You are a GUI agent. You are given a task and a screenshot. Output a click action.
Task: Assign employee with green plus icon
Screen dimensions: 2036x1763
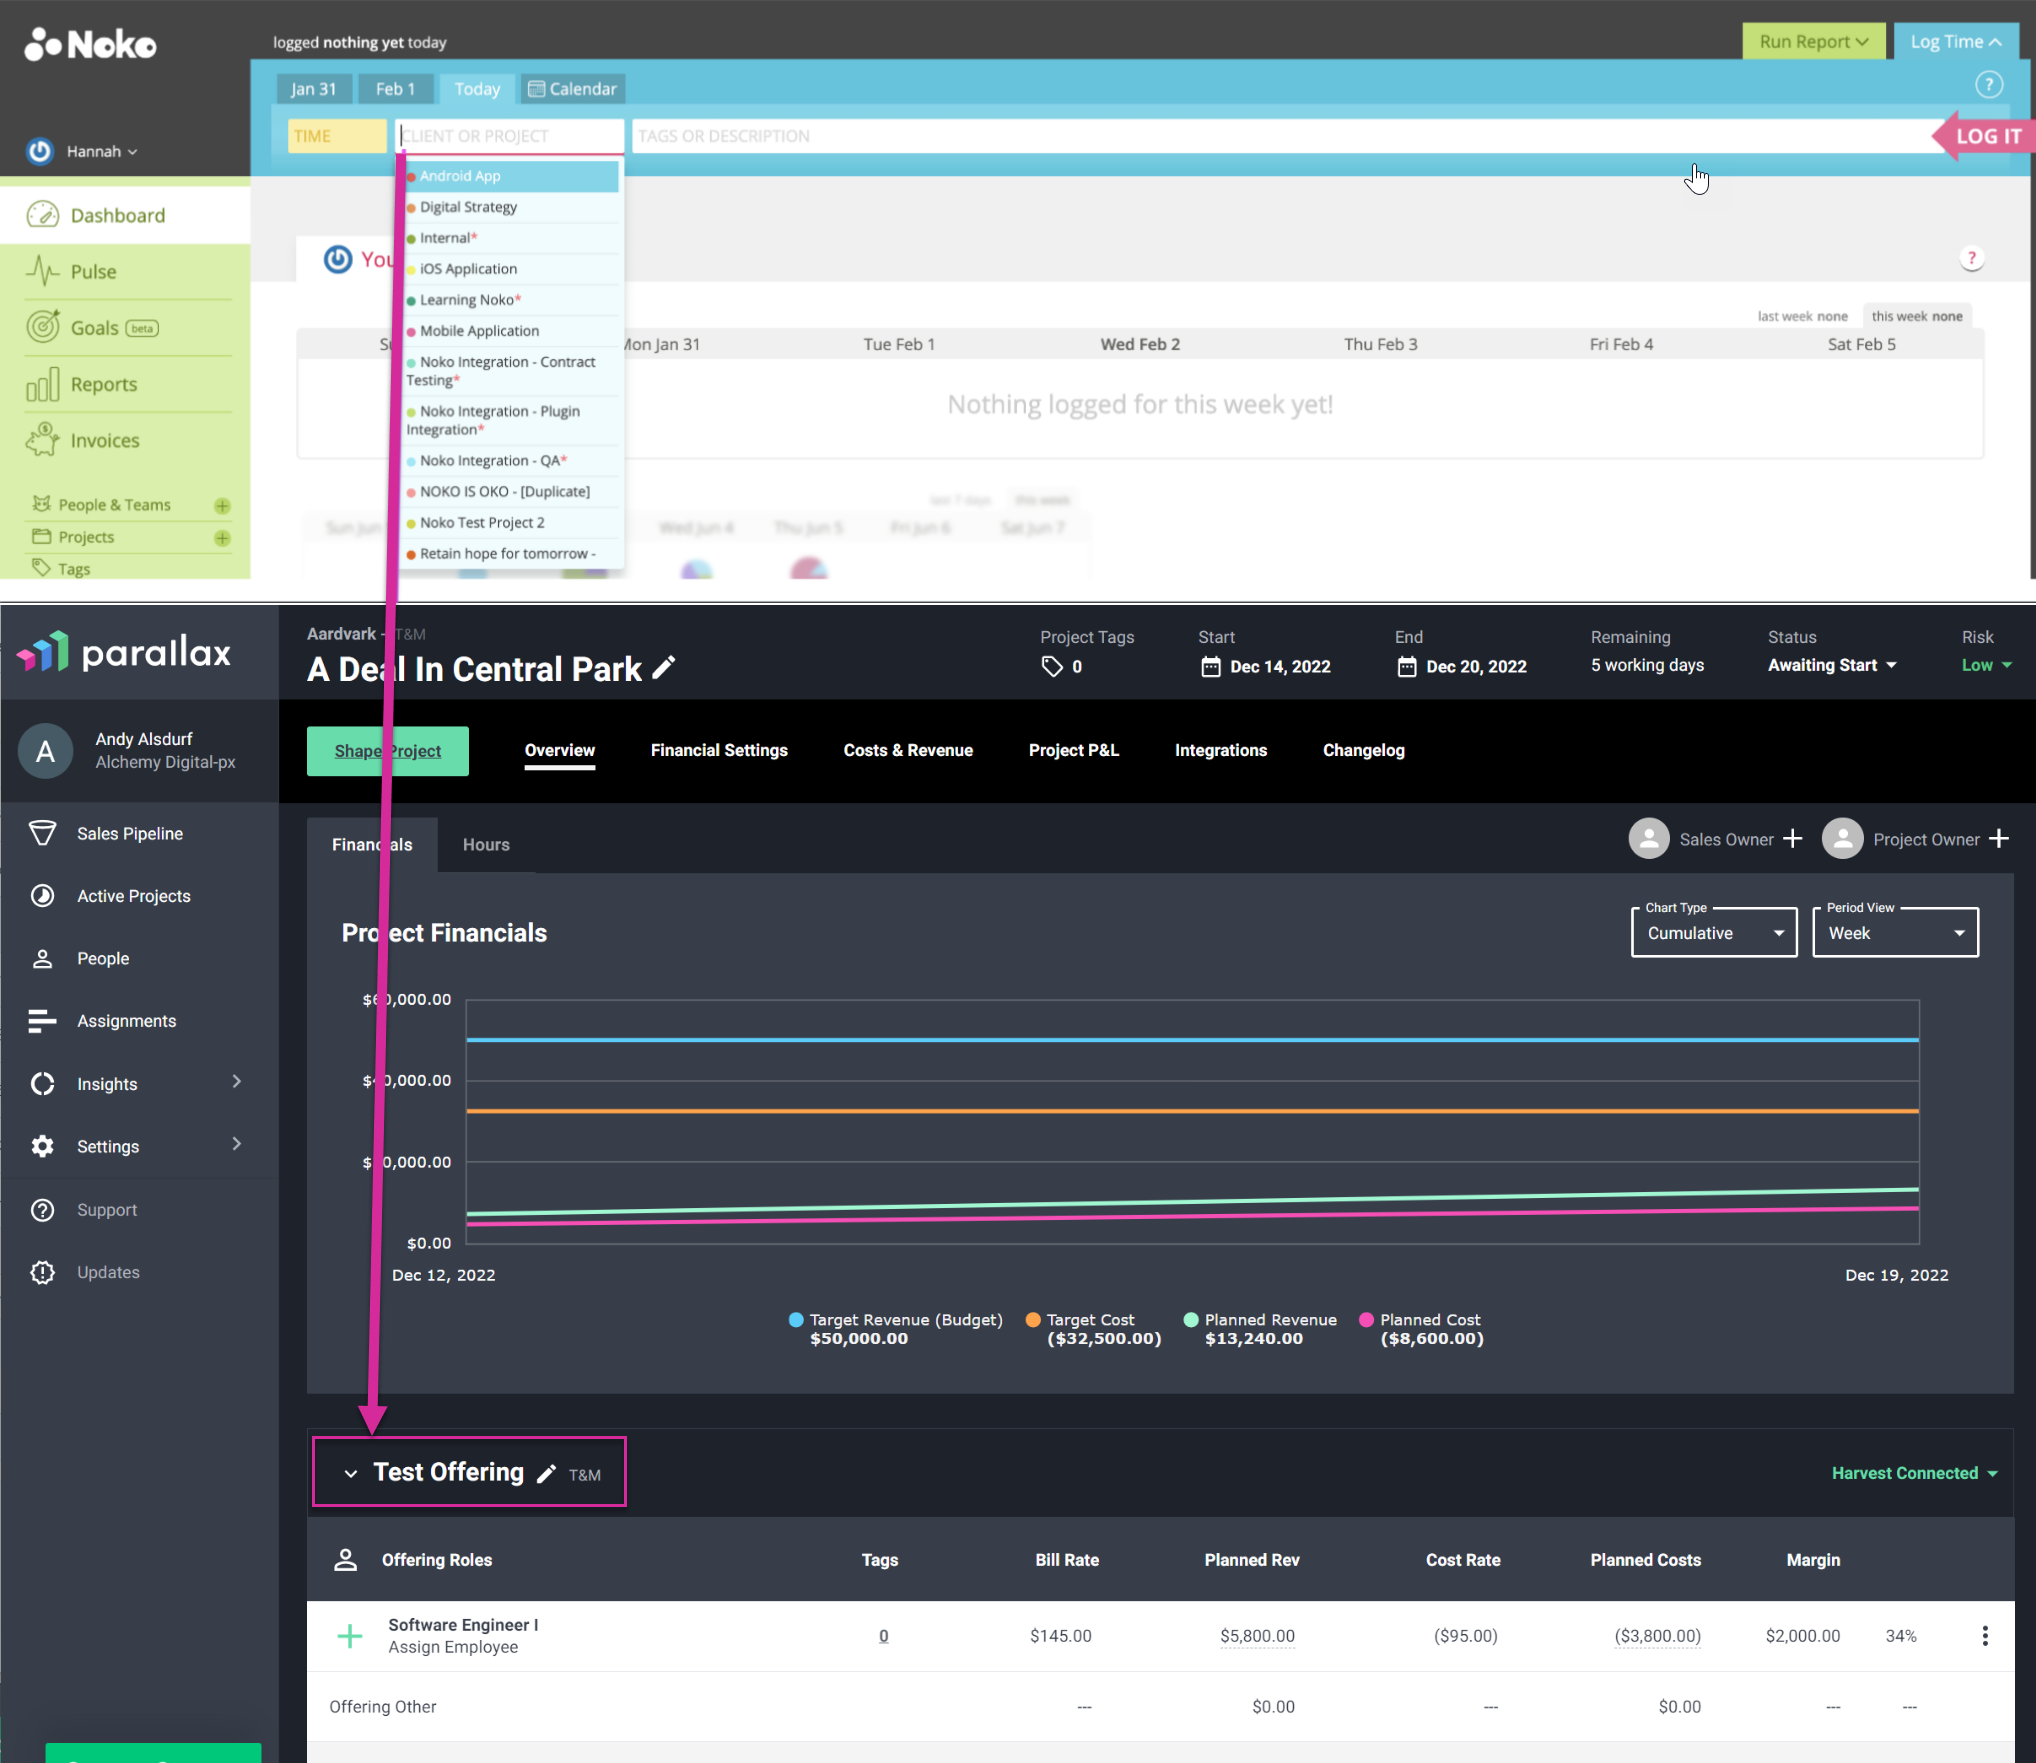click(x=350, y=1636)
